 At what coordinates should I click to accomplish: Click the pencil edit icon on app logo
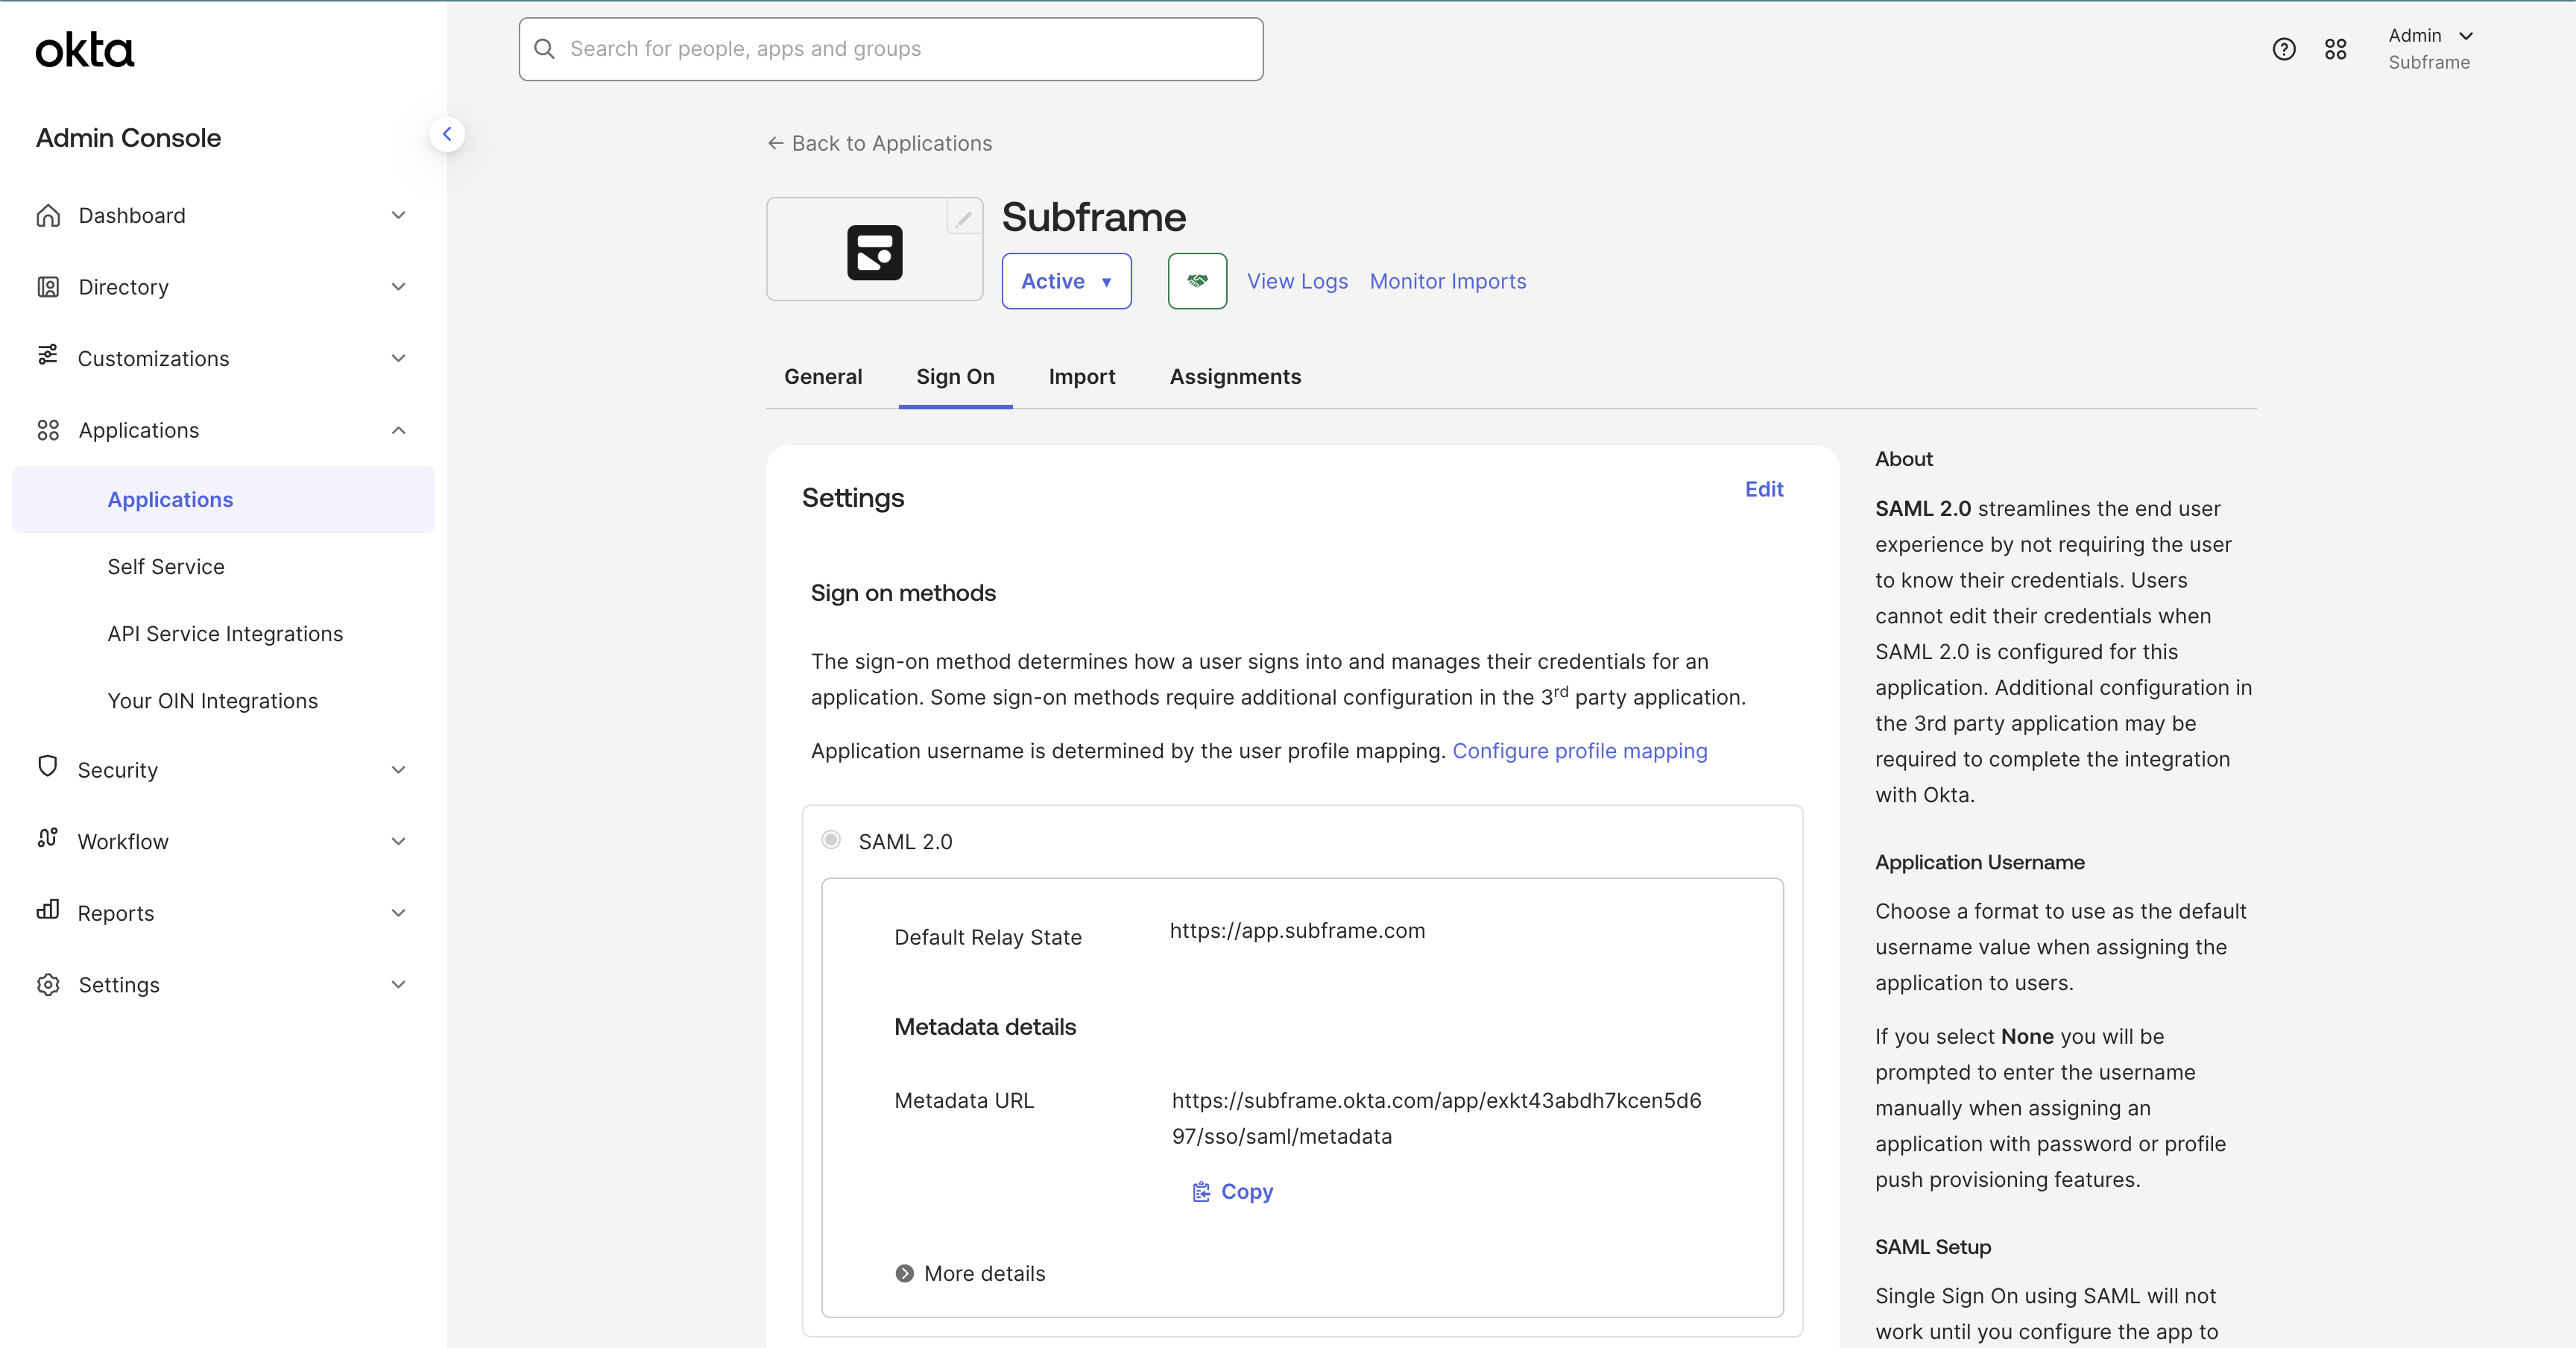click(x=963, y=217)
